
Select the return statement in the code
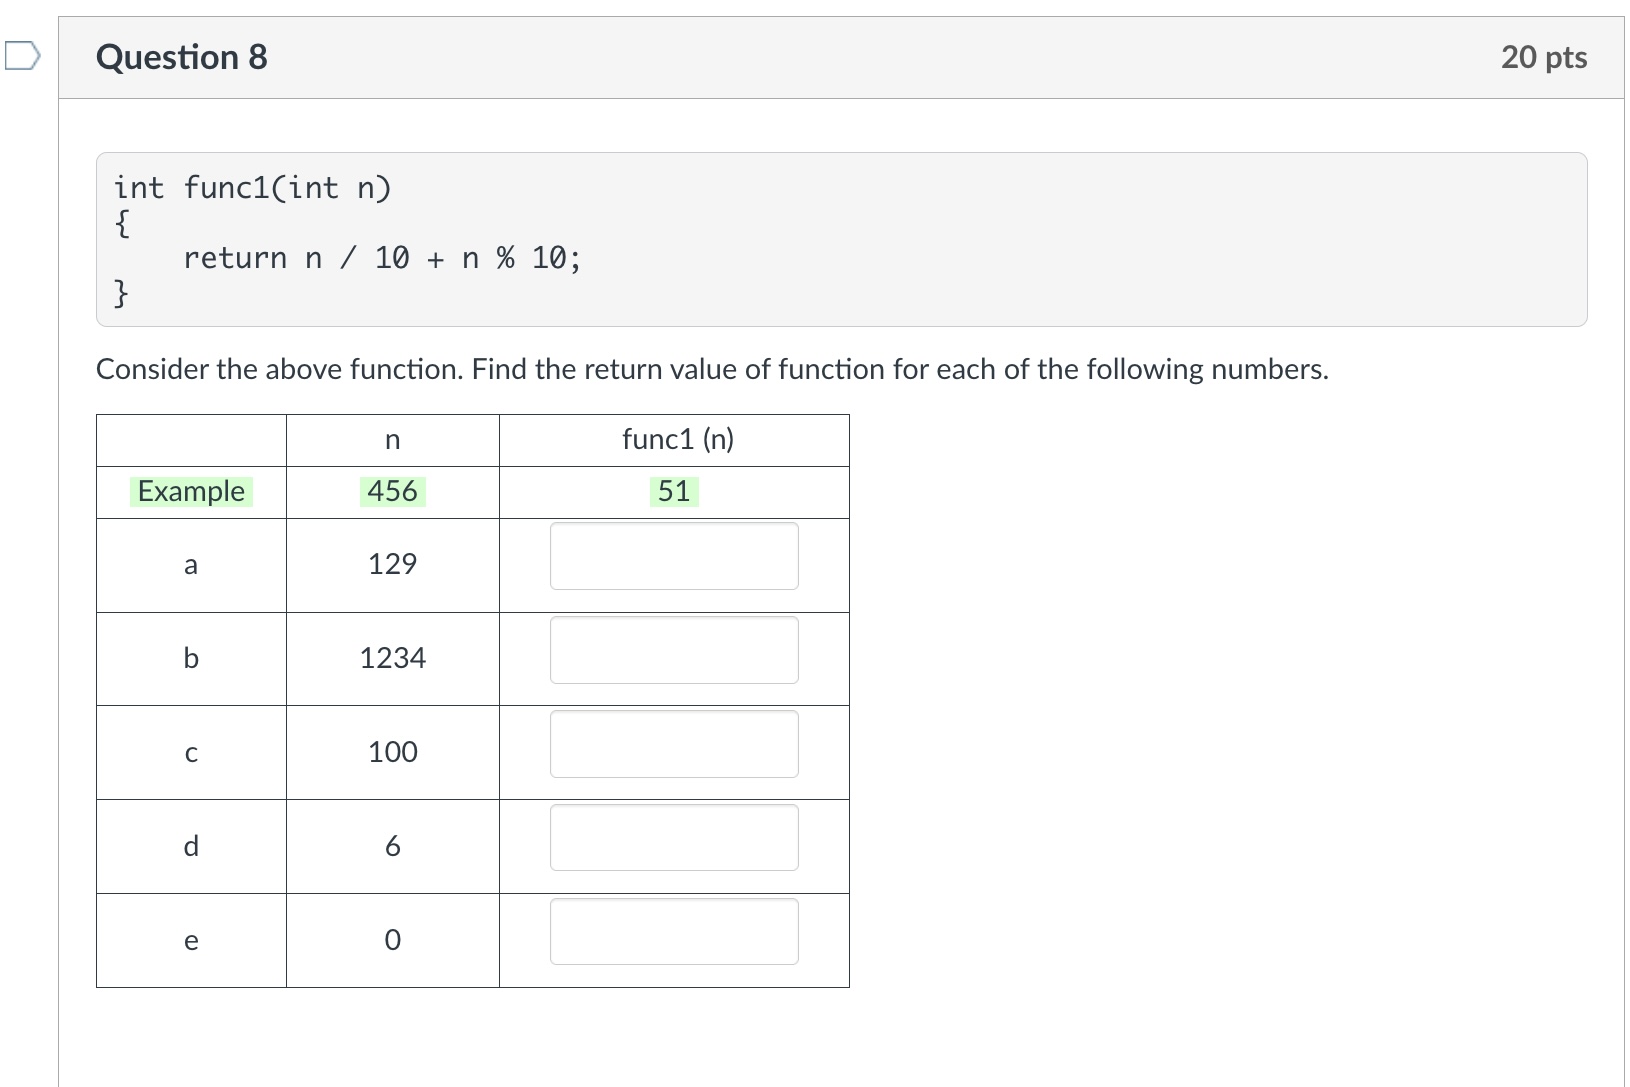pos(381,258)
